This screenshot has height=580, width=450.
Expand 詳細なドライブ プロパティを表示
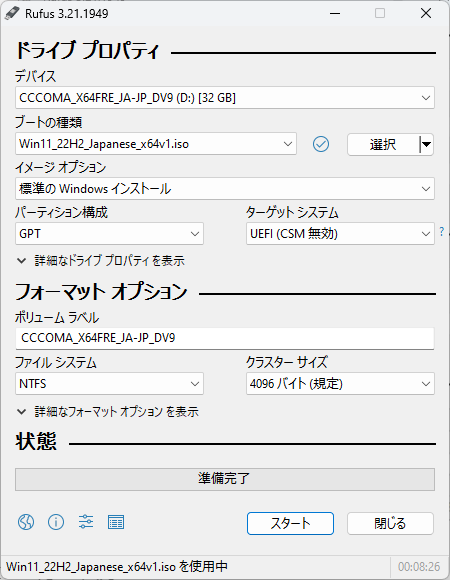coord(101,261)
